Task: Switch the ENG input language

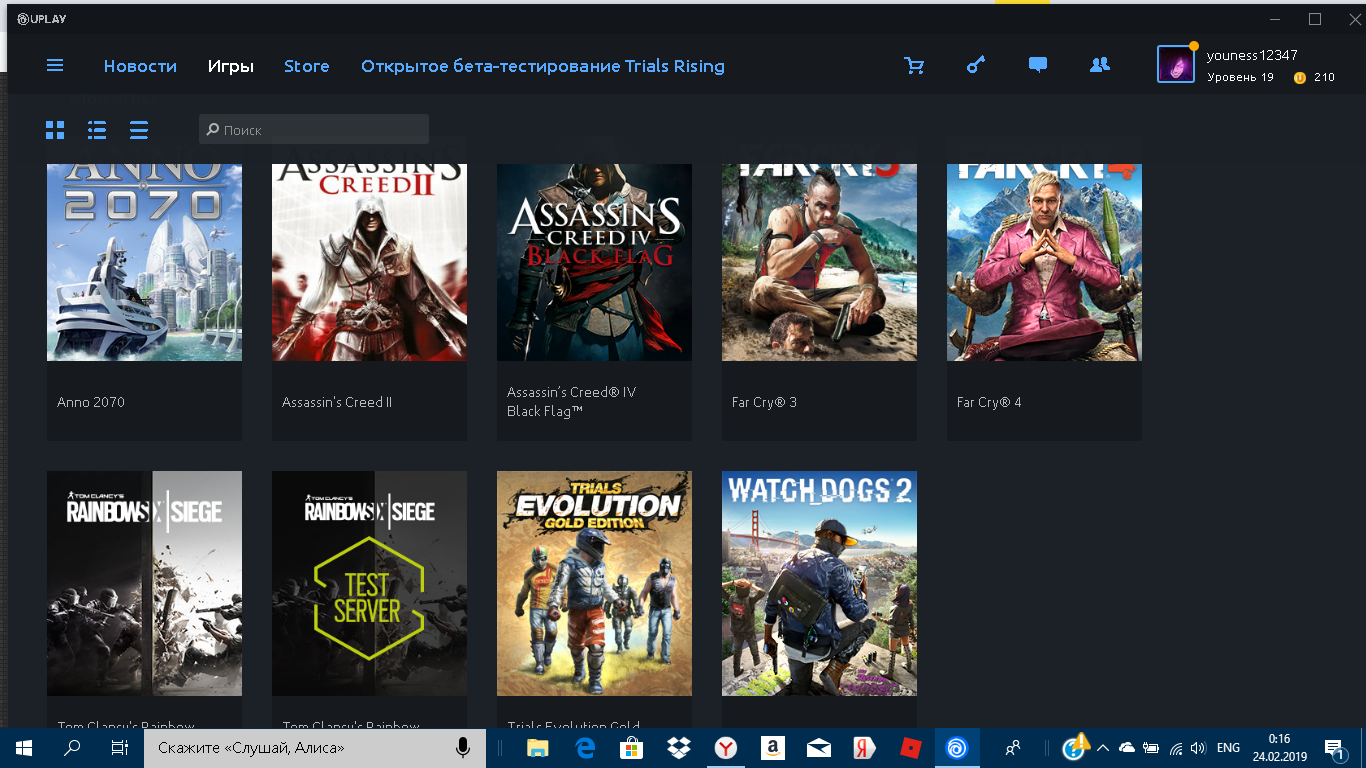Action: click(1228, 748)
